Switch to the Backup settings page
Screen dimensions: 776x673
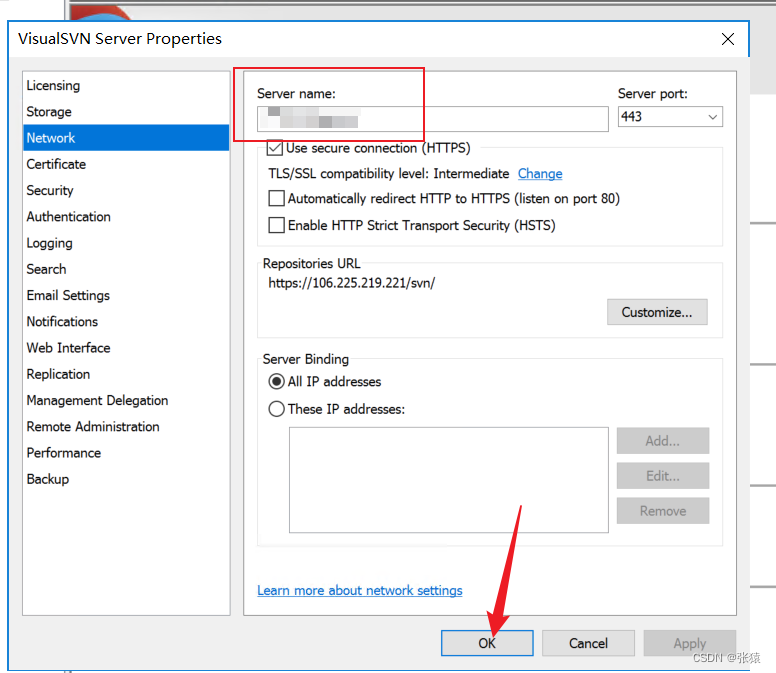[x=126, y=479]
